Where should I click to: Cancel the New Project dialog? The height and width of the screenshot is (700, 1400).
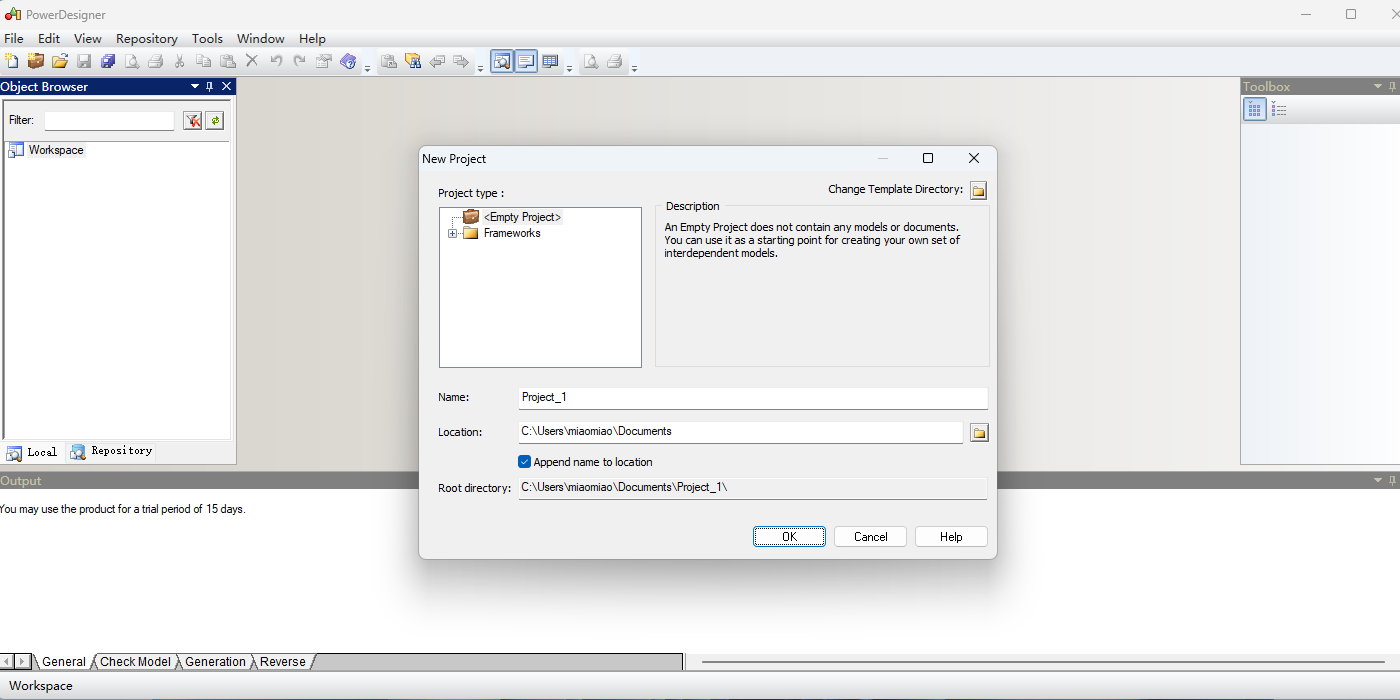870,537
